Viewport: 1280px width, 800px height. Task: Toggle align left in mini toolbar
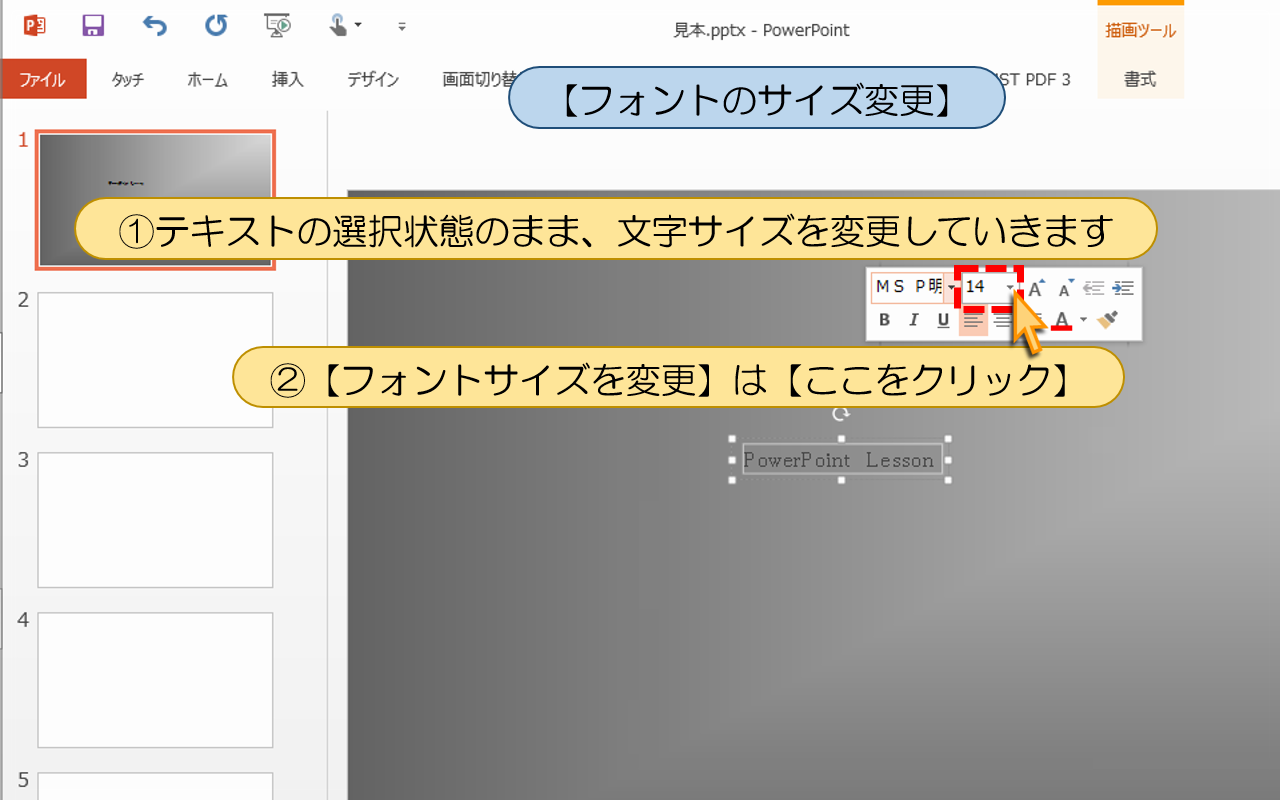coord(973,320)
